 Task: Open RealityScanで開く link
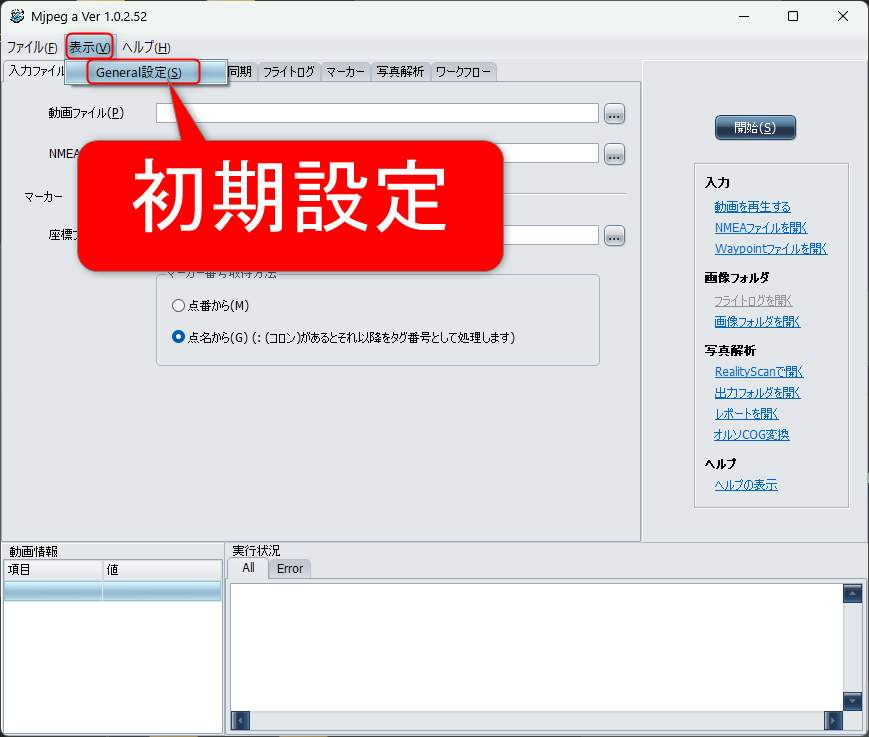coord(757,372)
